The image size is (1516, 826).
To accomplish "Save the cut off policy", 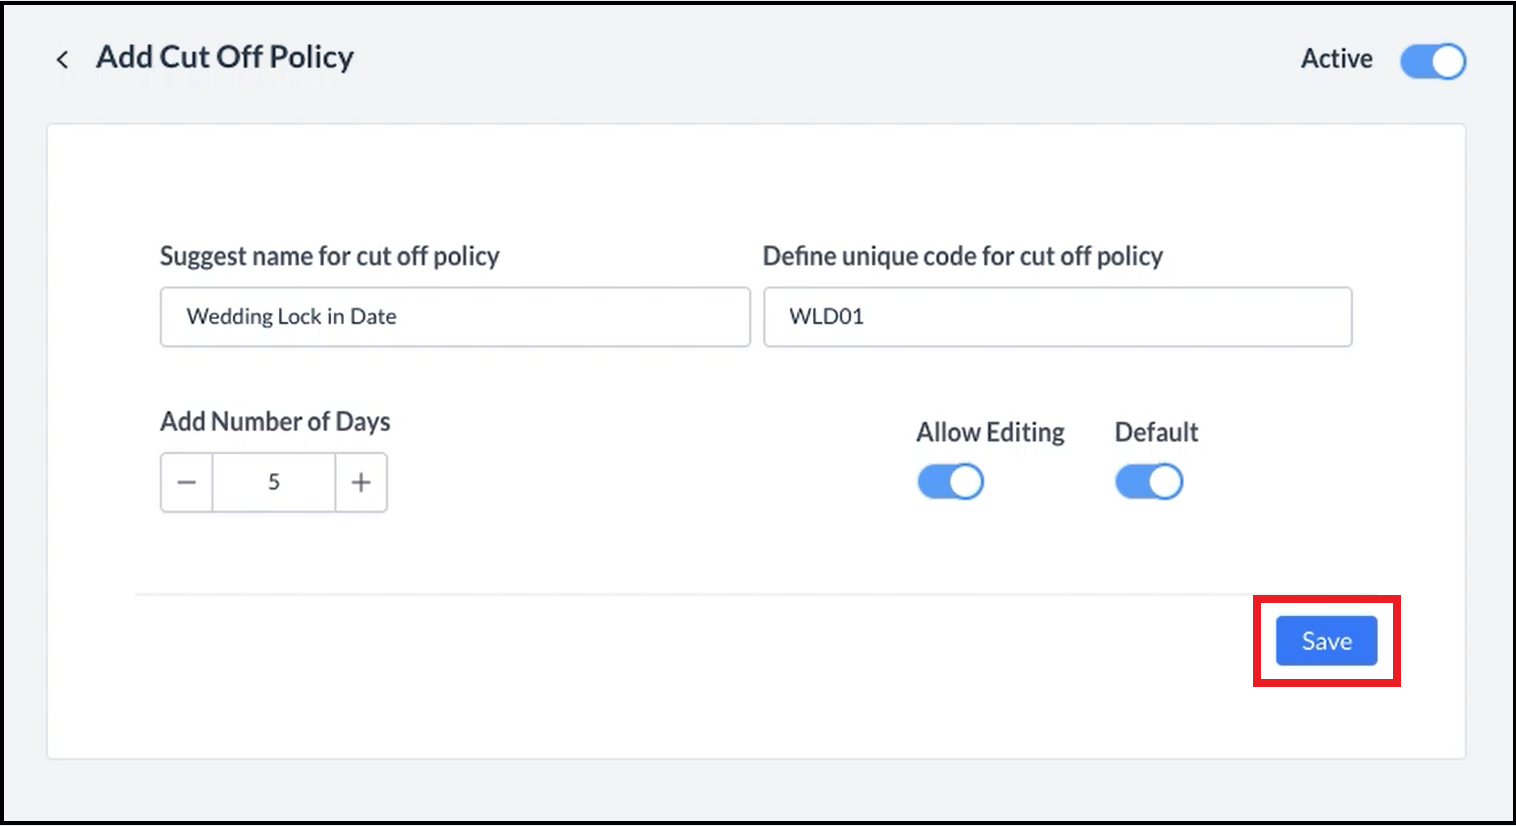I will click(1326, 641).
